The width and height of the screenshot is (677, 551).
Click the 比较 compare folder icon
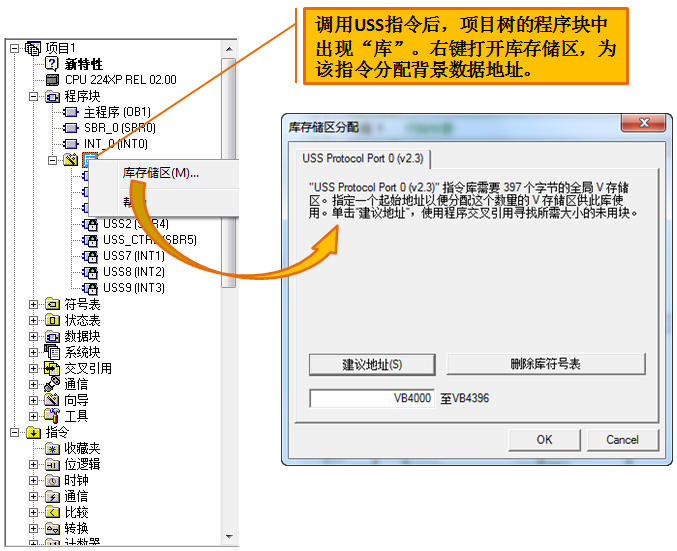click(52, 513)
